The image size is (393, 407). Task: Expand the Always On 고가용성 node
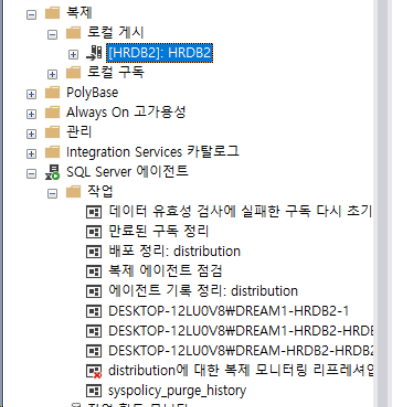coord(31,114)
